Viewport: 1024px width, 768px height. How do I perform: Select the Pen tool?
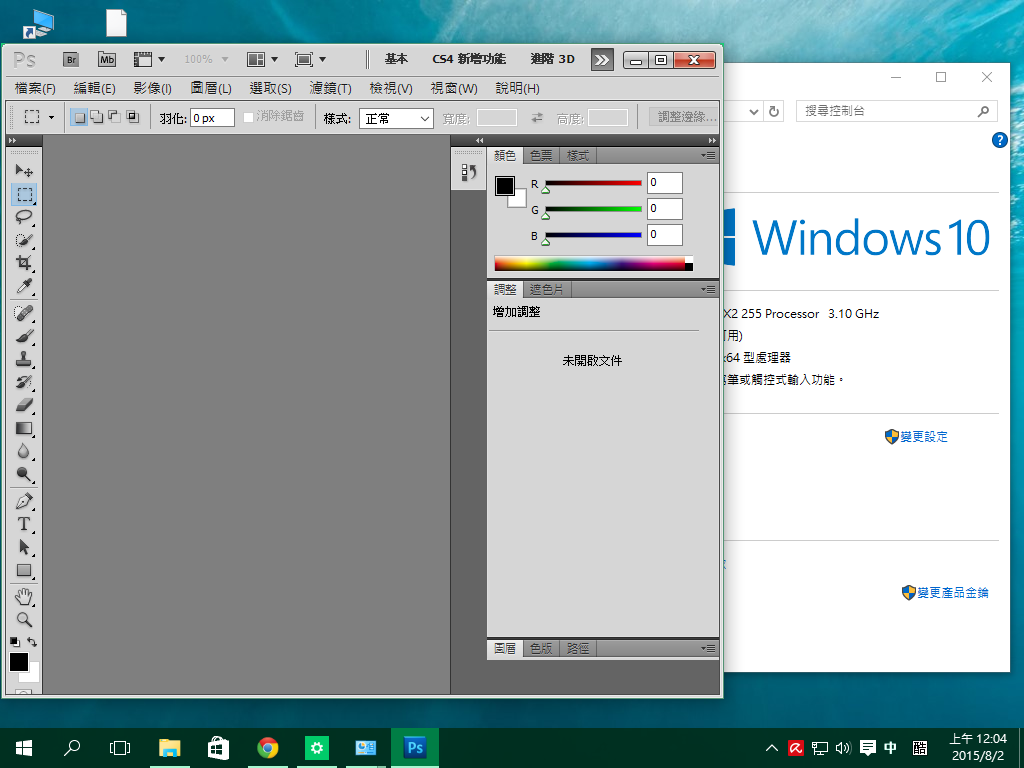coord(24,501)
